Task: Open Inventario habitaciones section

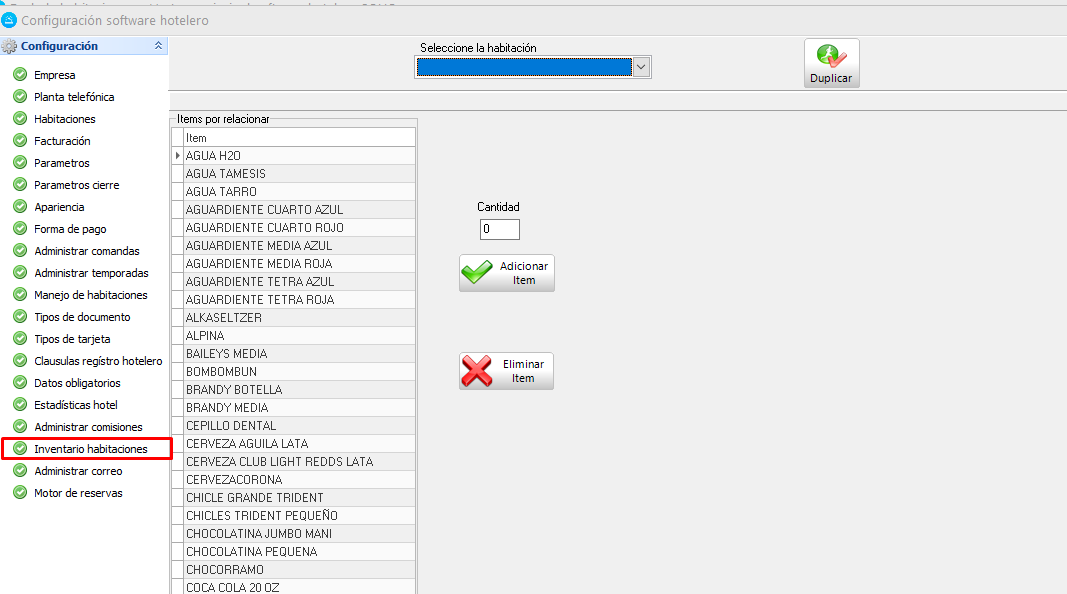Action: (x=90, y=449)
